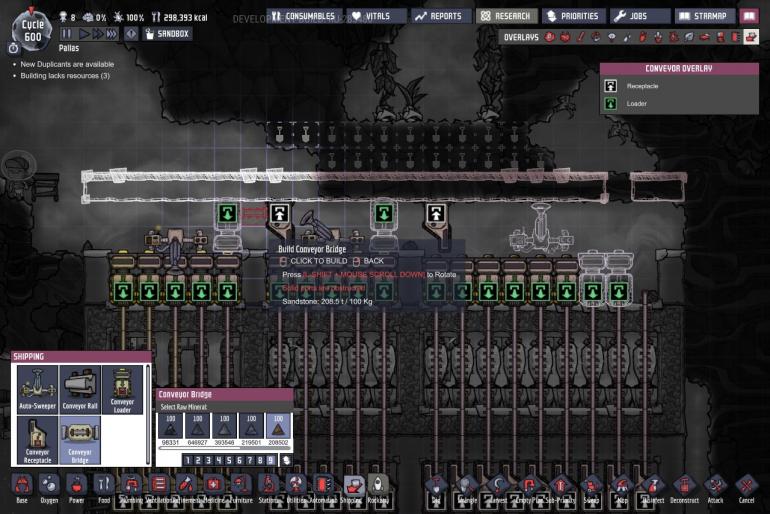Select the Dig tool
The height and width of the screenshot is (514, 770).
(436, 488)
